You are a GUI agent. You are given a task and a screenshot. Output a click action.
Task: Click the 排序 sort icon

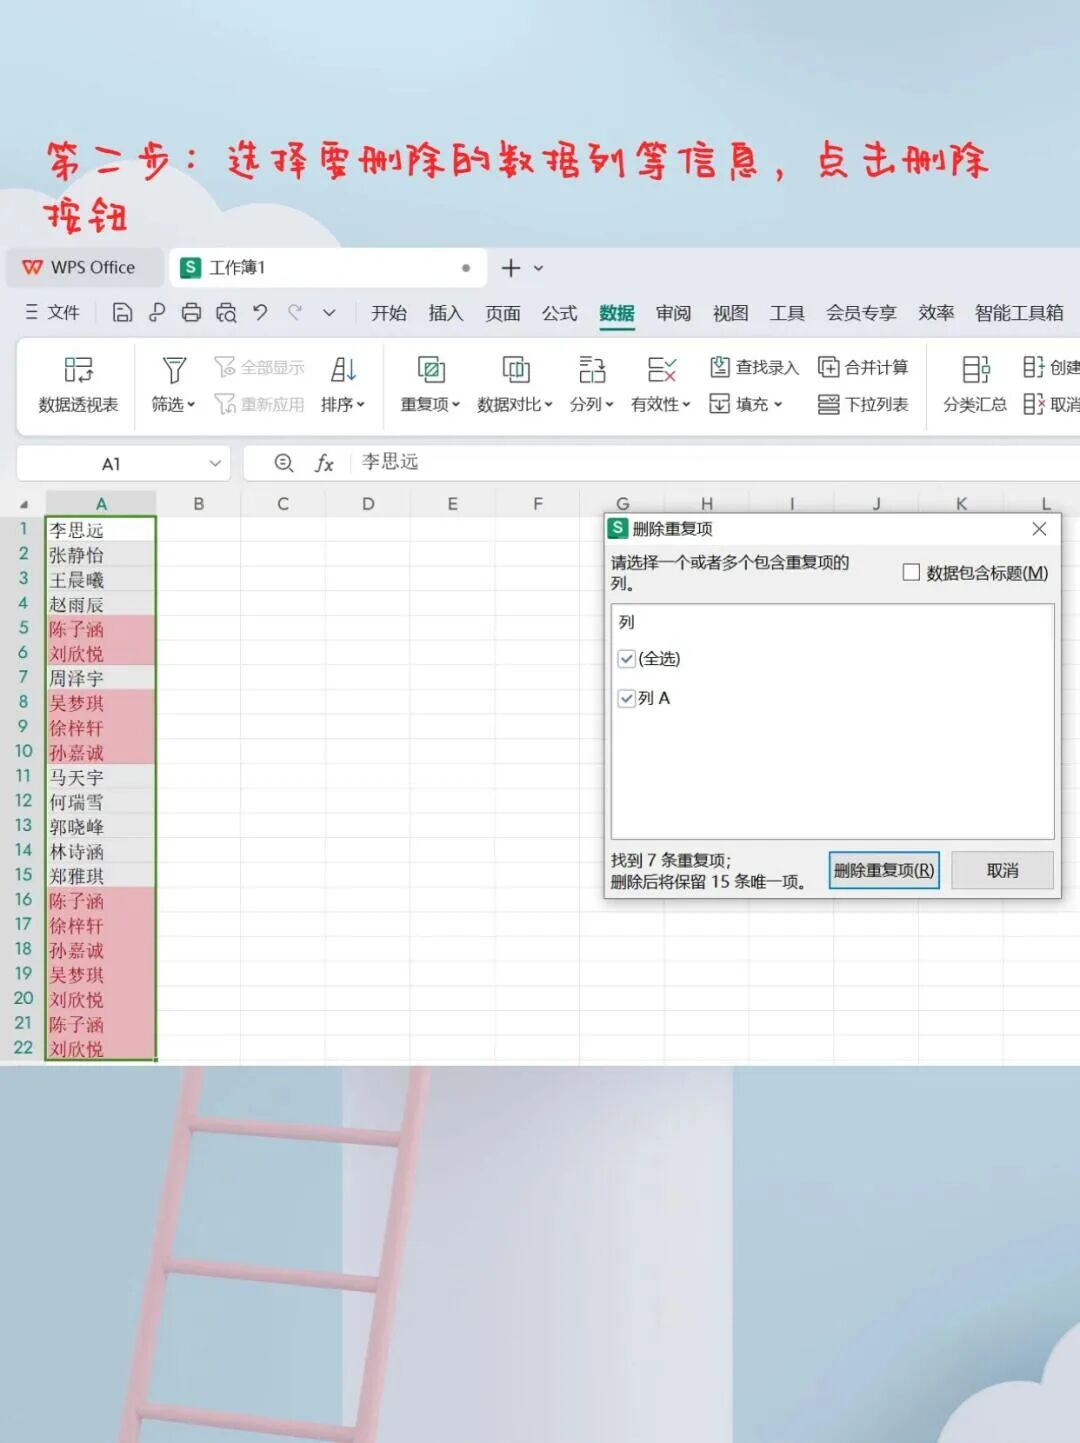pos(343,370)
